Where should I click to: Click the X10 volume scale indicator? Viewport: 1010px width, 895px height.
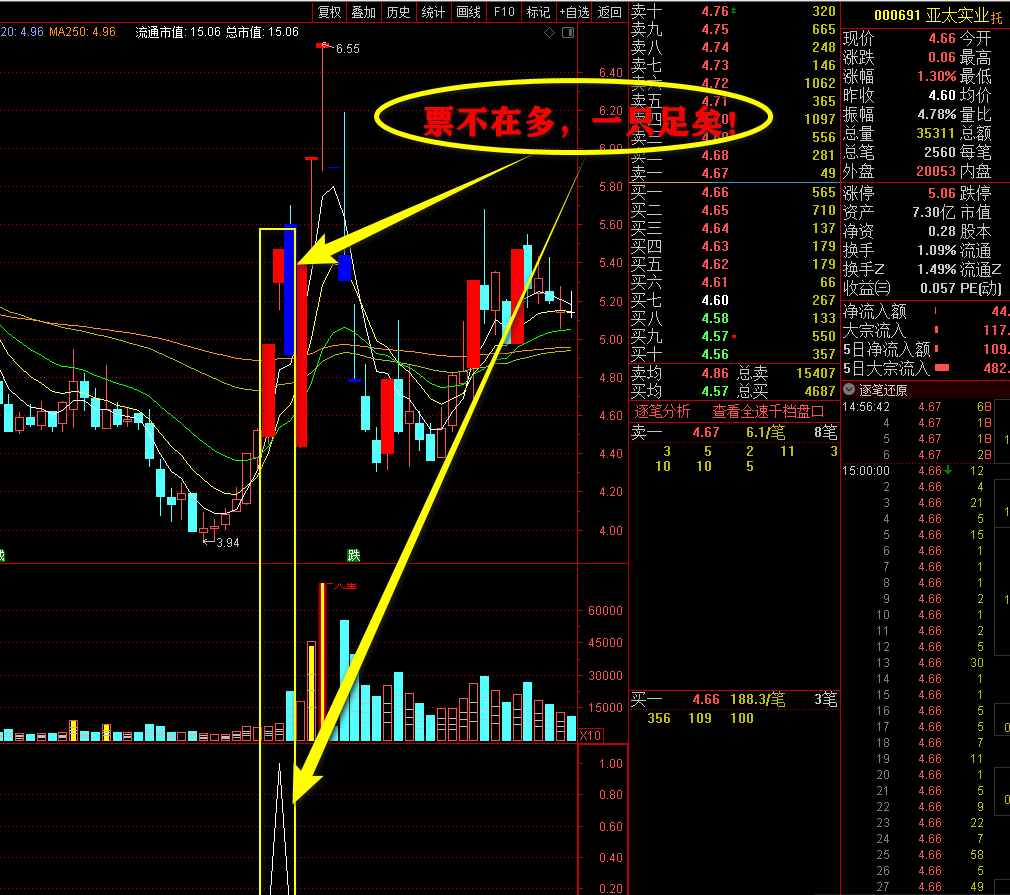[591, 735]
